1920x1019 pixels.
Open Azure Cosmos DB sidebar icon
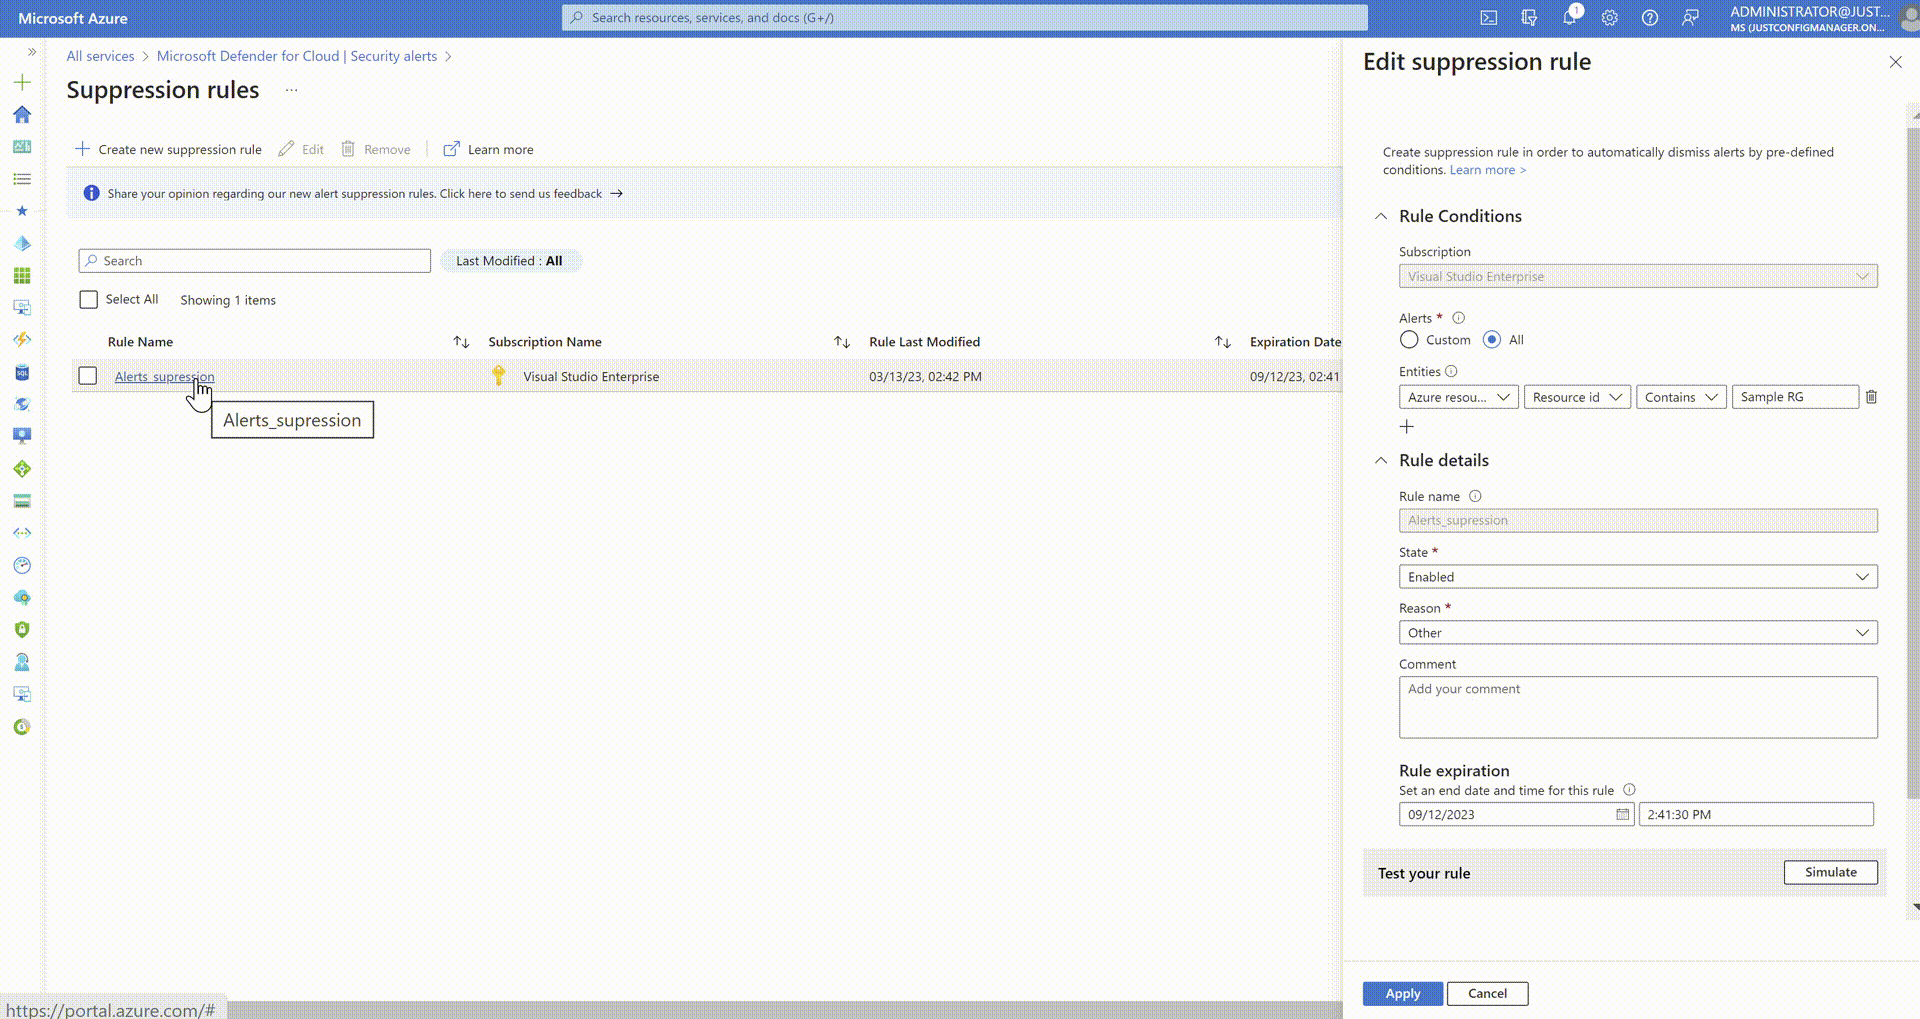click(22, 404)
